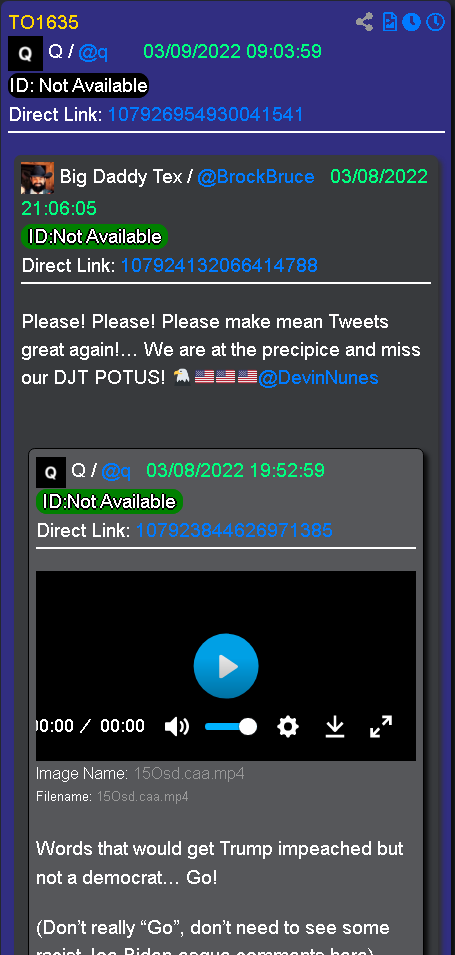Open the @DevinNunes mention link
Viewport: 455px width, 955px height.
318,378
